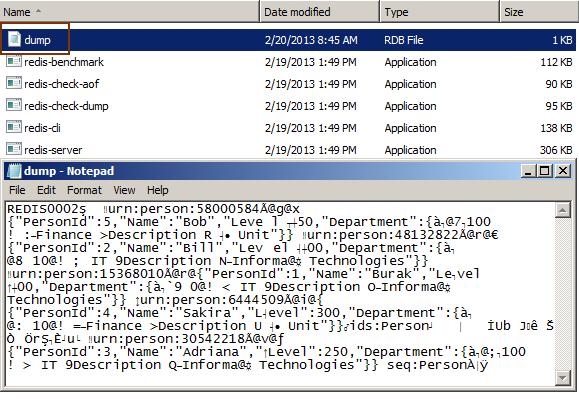Click the 'REDIS0002' text in Notepad
The height and width of the screenshot is (399, 579).
point(44,209)
